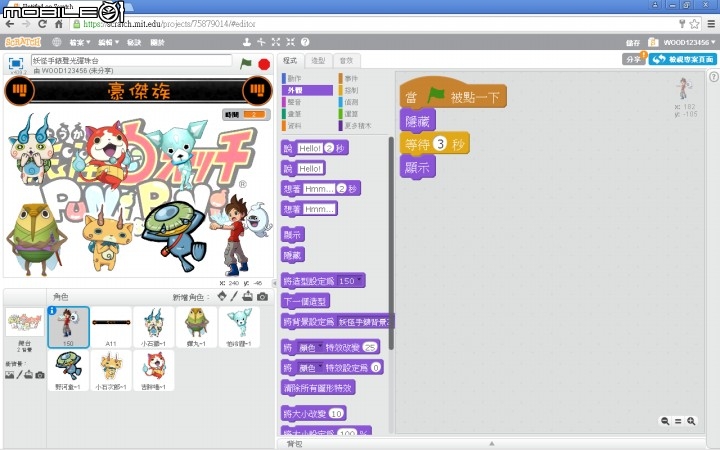Choose new backdrop from library
Image resolution: width=720 pixels, height=450 pixels.
9,375
